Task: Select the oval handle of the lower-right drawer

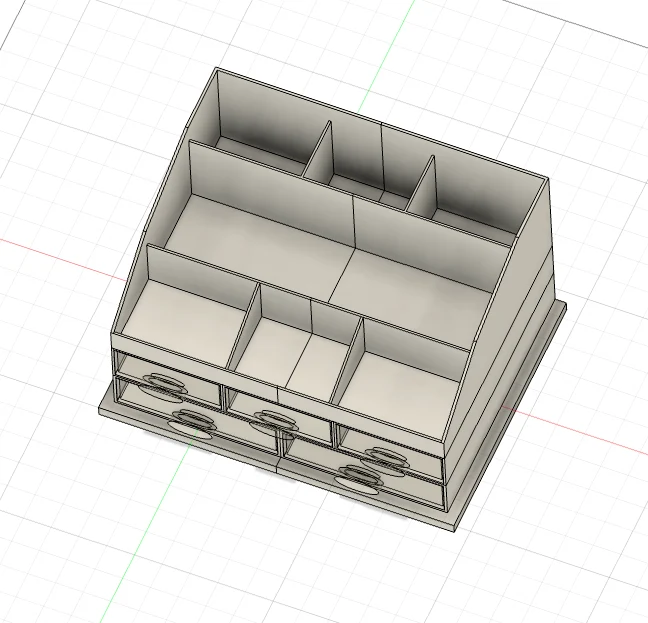Action: [x=358, y=479]
